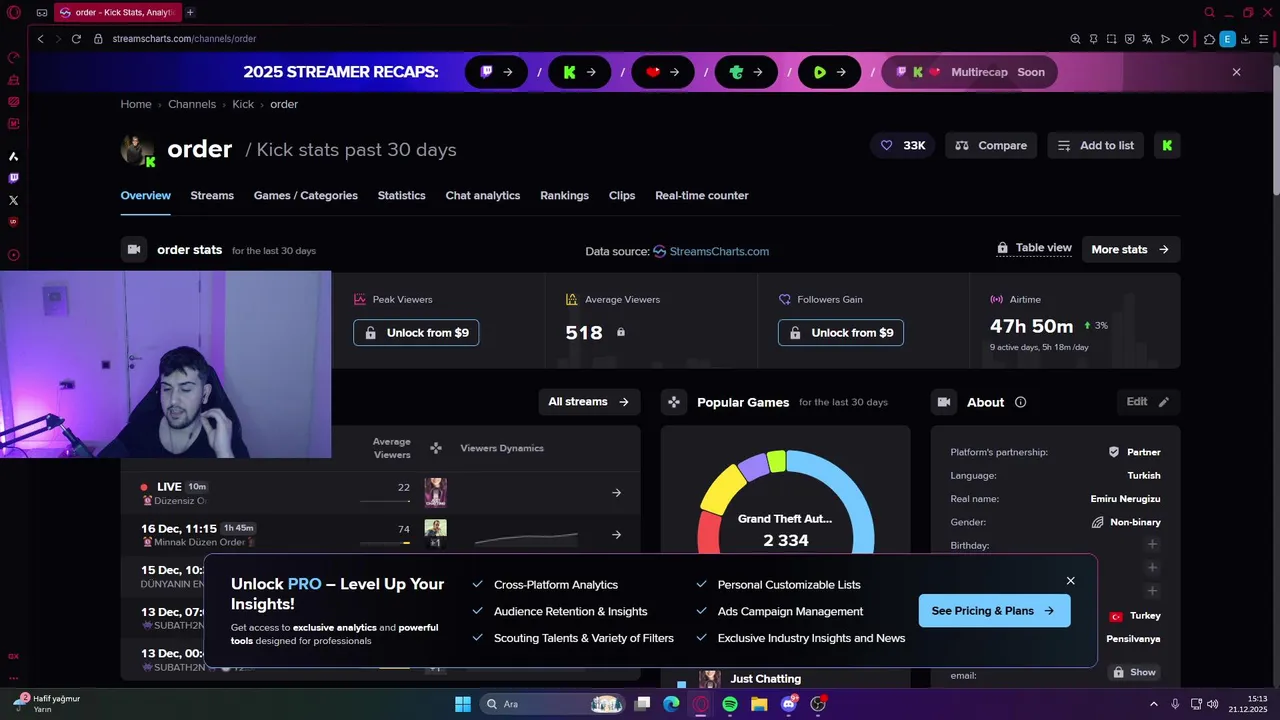
Task: Click the Opera GX logo menu
Action: (14, 13)
